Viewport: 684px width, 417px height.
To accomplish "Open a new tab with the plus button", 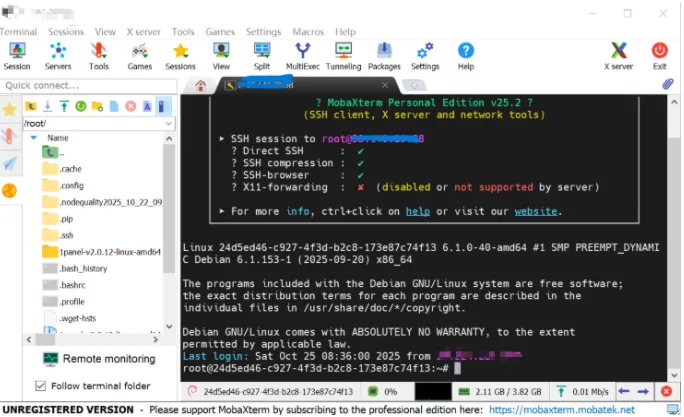I will click(x=414, y=85).
